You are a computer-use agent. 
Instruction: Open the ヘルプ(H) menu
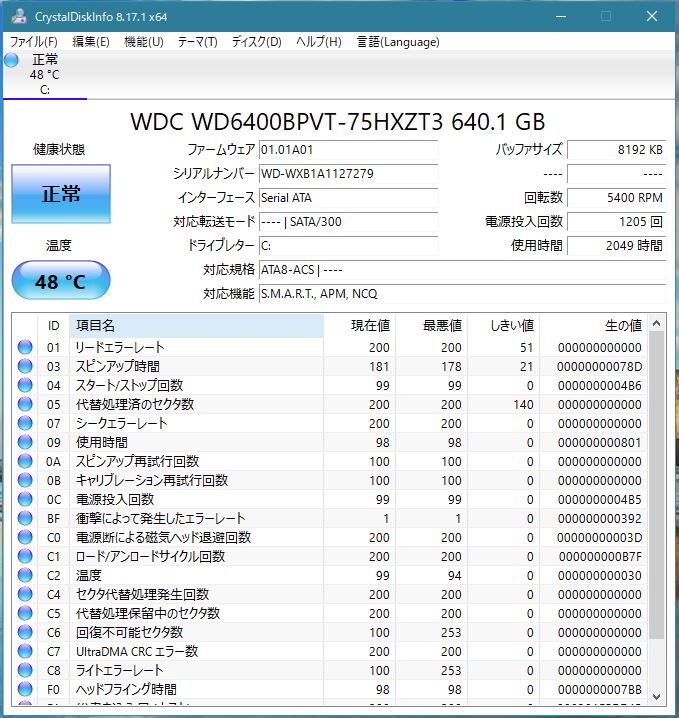319,42
